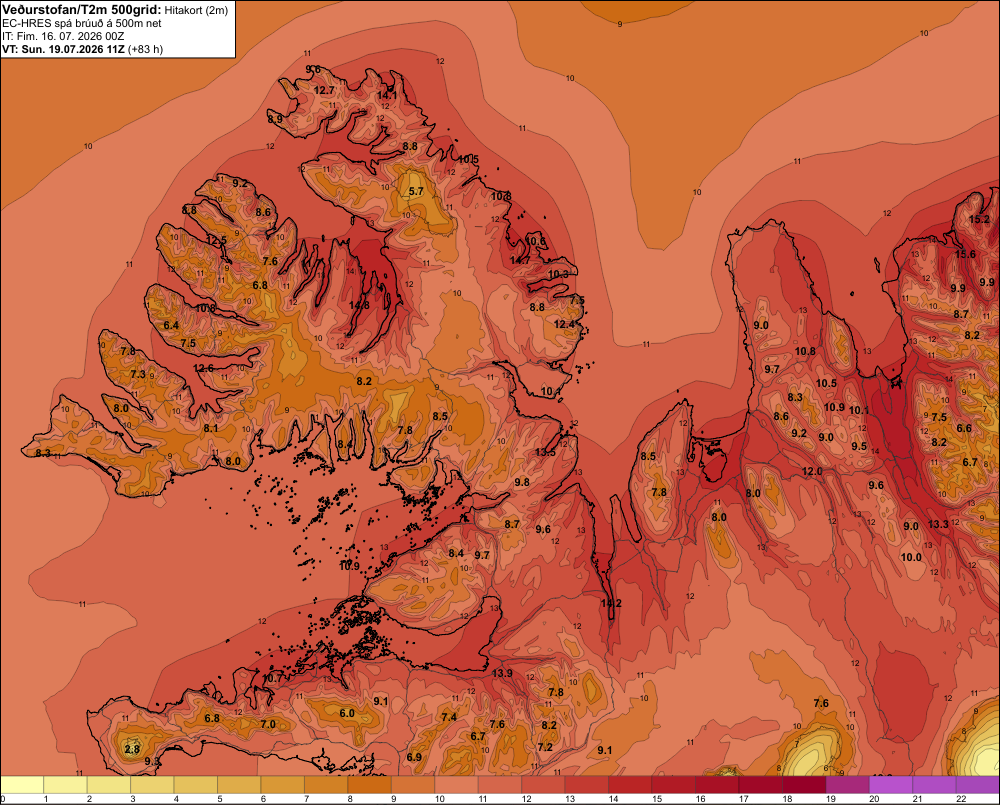Select the 12.5 temperature value
Screen dimensions: 1000x805
(x=217, y=240)
